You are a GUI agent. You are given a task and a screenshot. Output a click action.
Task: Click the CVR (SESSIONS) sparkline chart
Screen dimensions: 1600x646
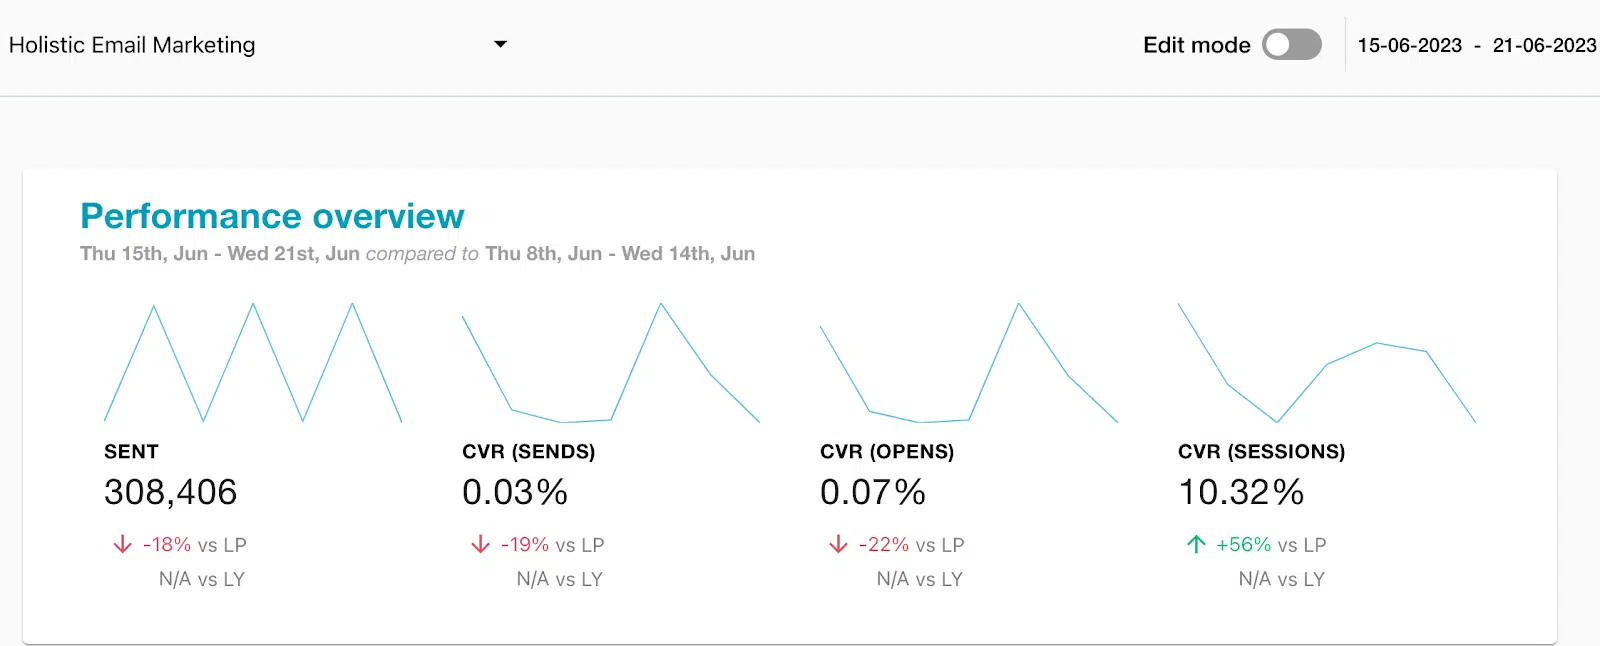1326,363
